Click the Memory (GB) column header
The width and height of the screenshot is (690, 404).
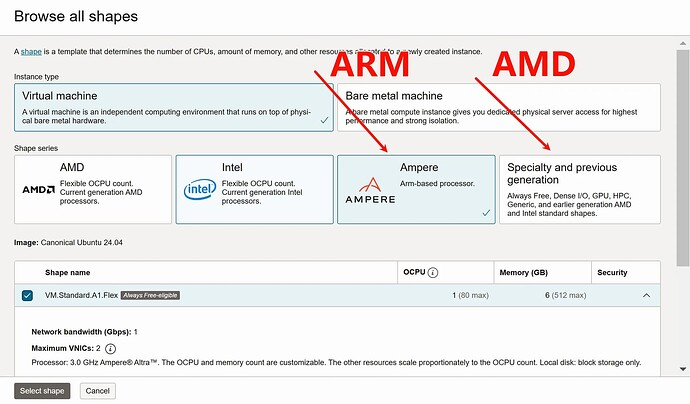click(524, 272)
